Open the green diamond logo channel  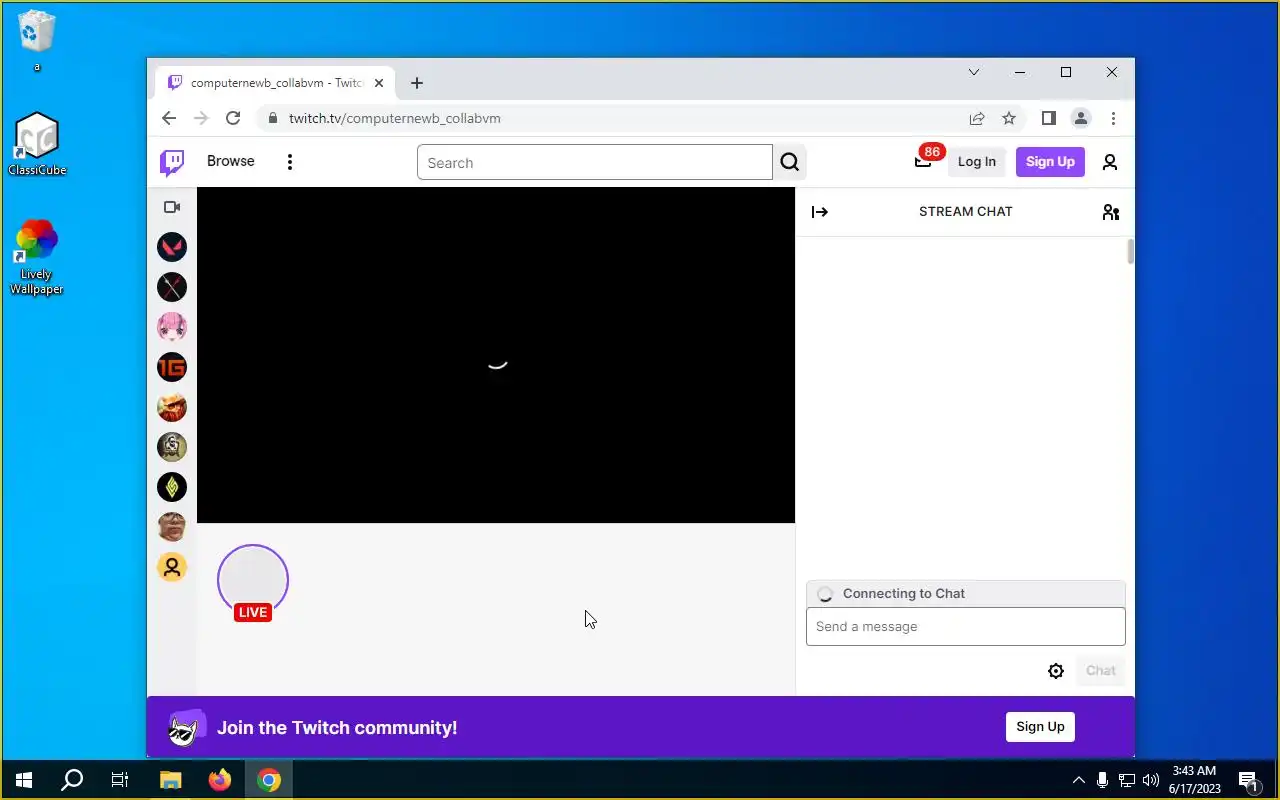172,487
